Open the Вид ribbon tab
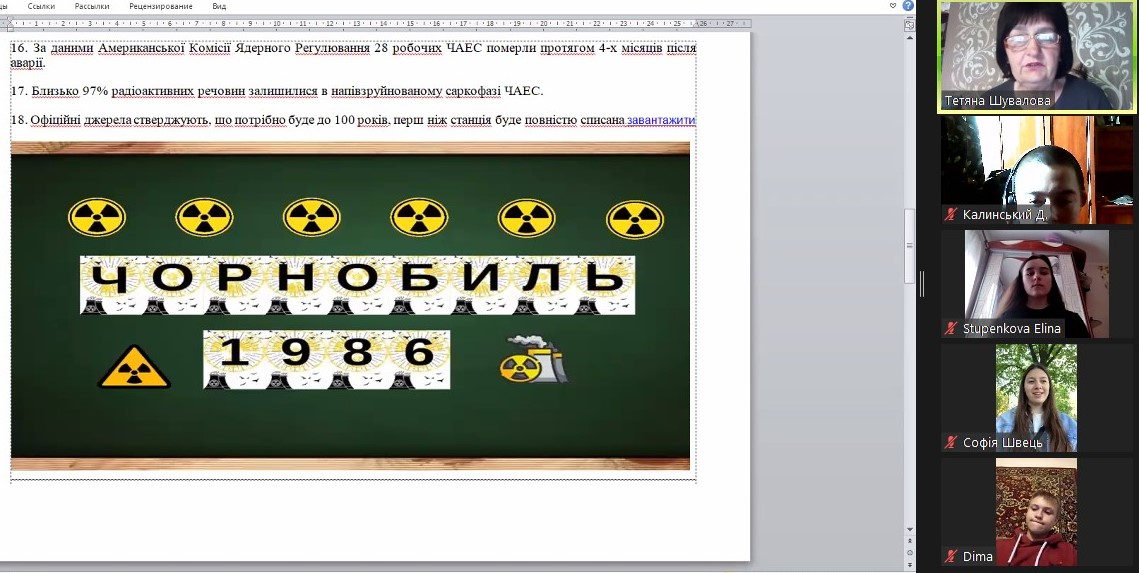 pos(219,6)
